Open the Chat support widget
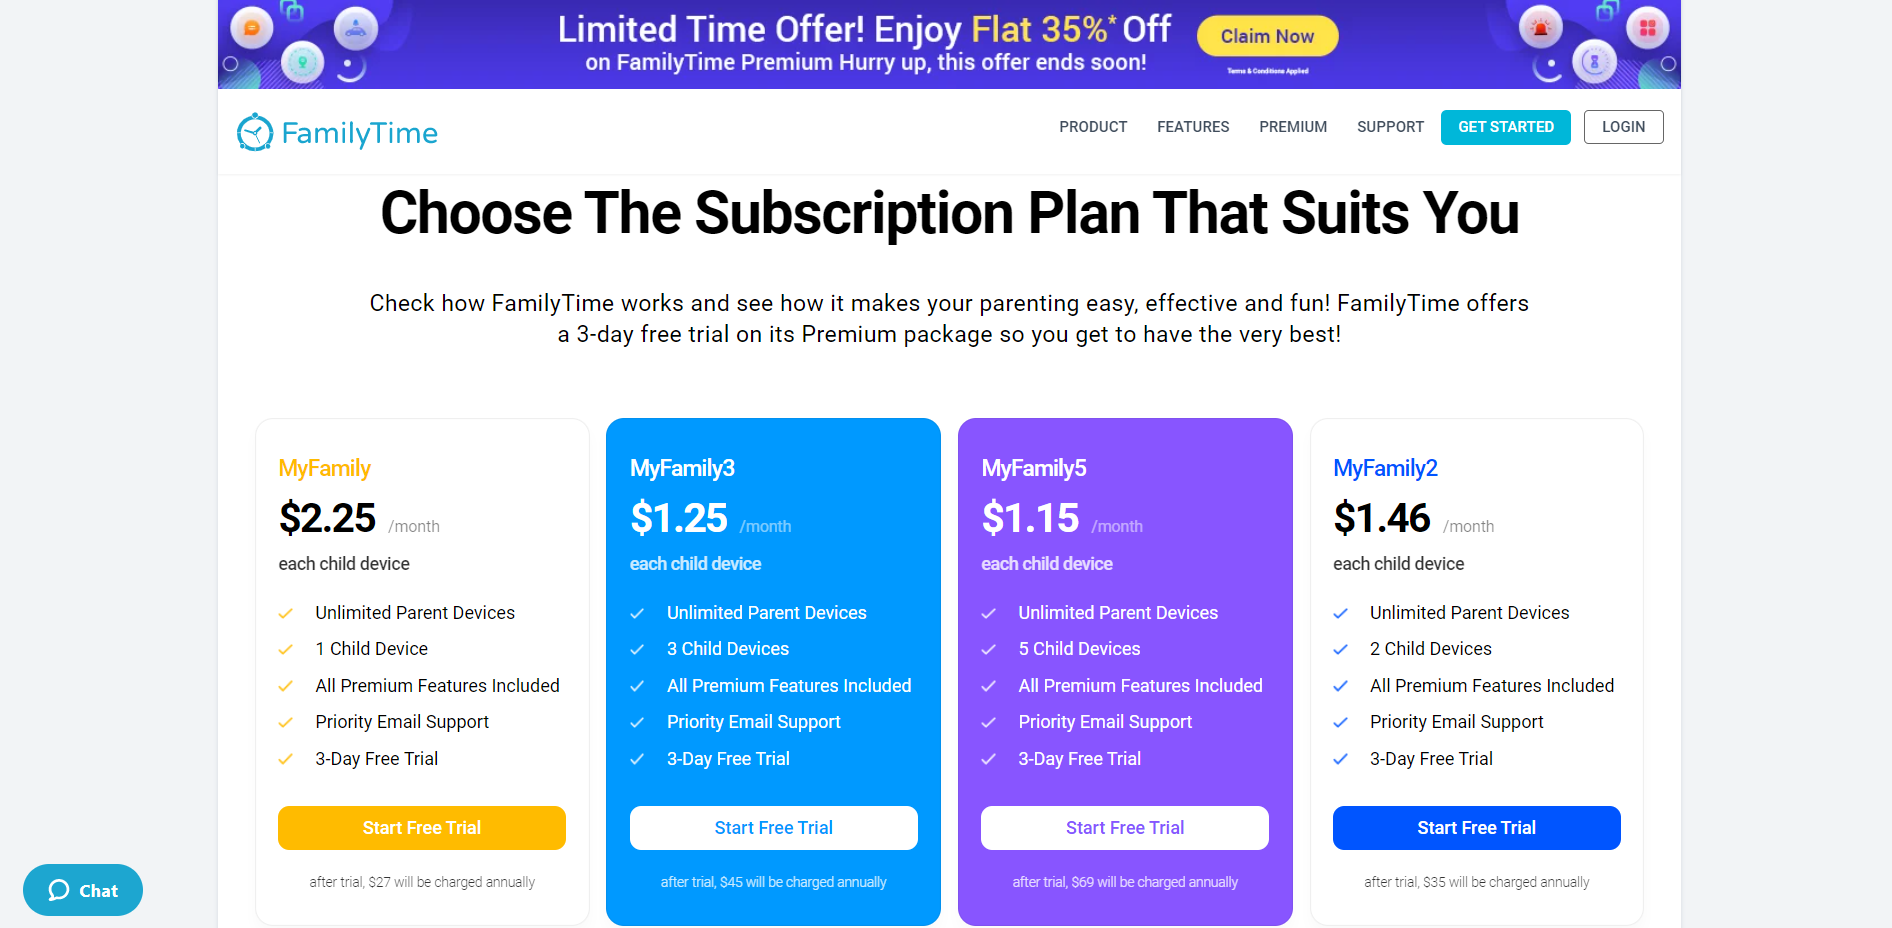 tap(83, 890)
